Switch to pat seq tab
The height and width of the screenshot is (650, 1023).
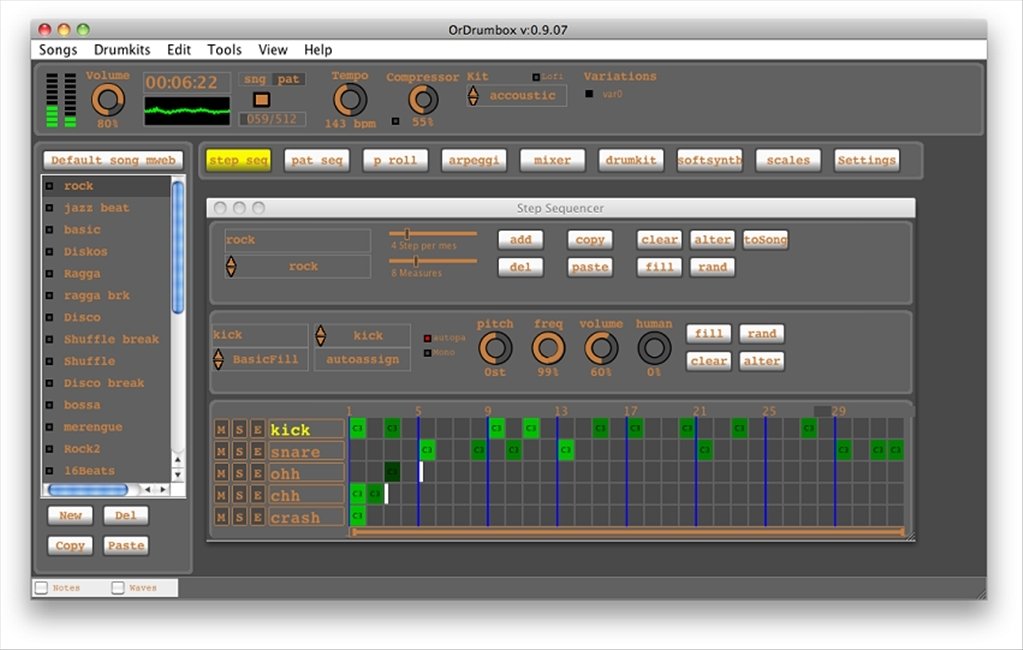317,161
